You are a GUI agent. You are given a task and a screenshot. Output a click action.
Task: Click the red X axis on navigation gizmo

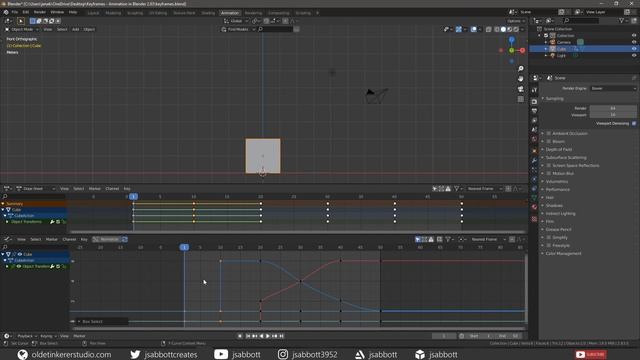click(522, 50)
